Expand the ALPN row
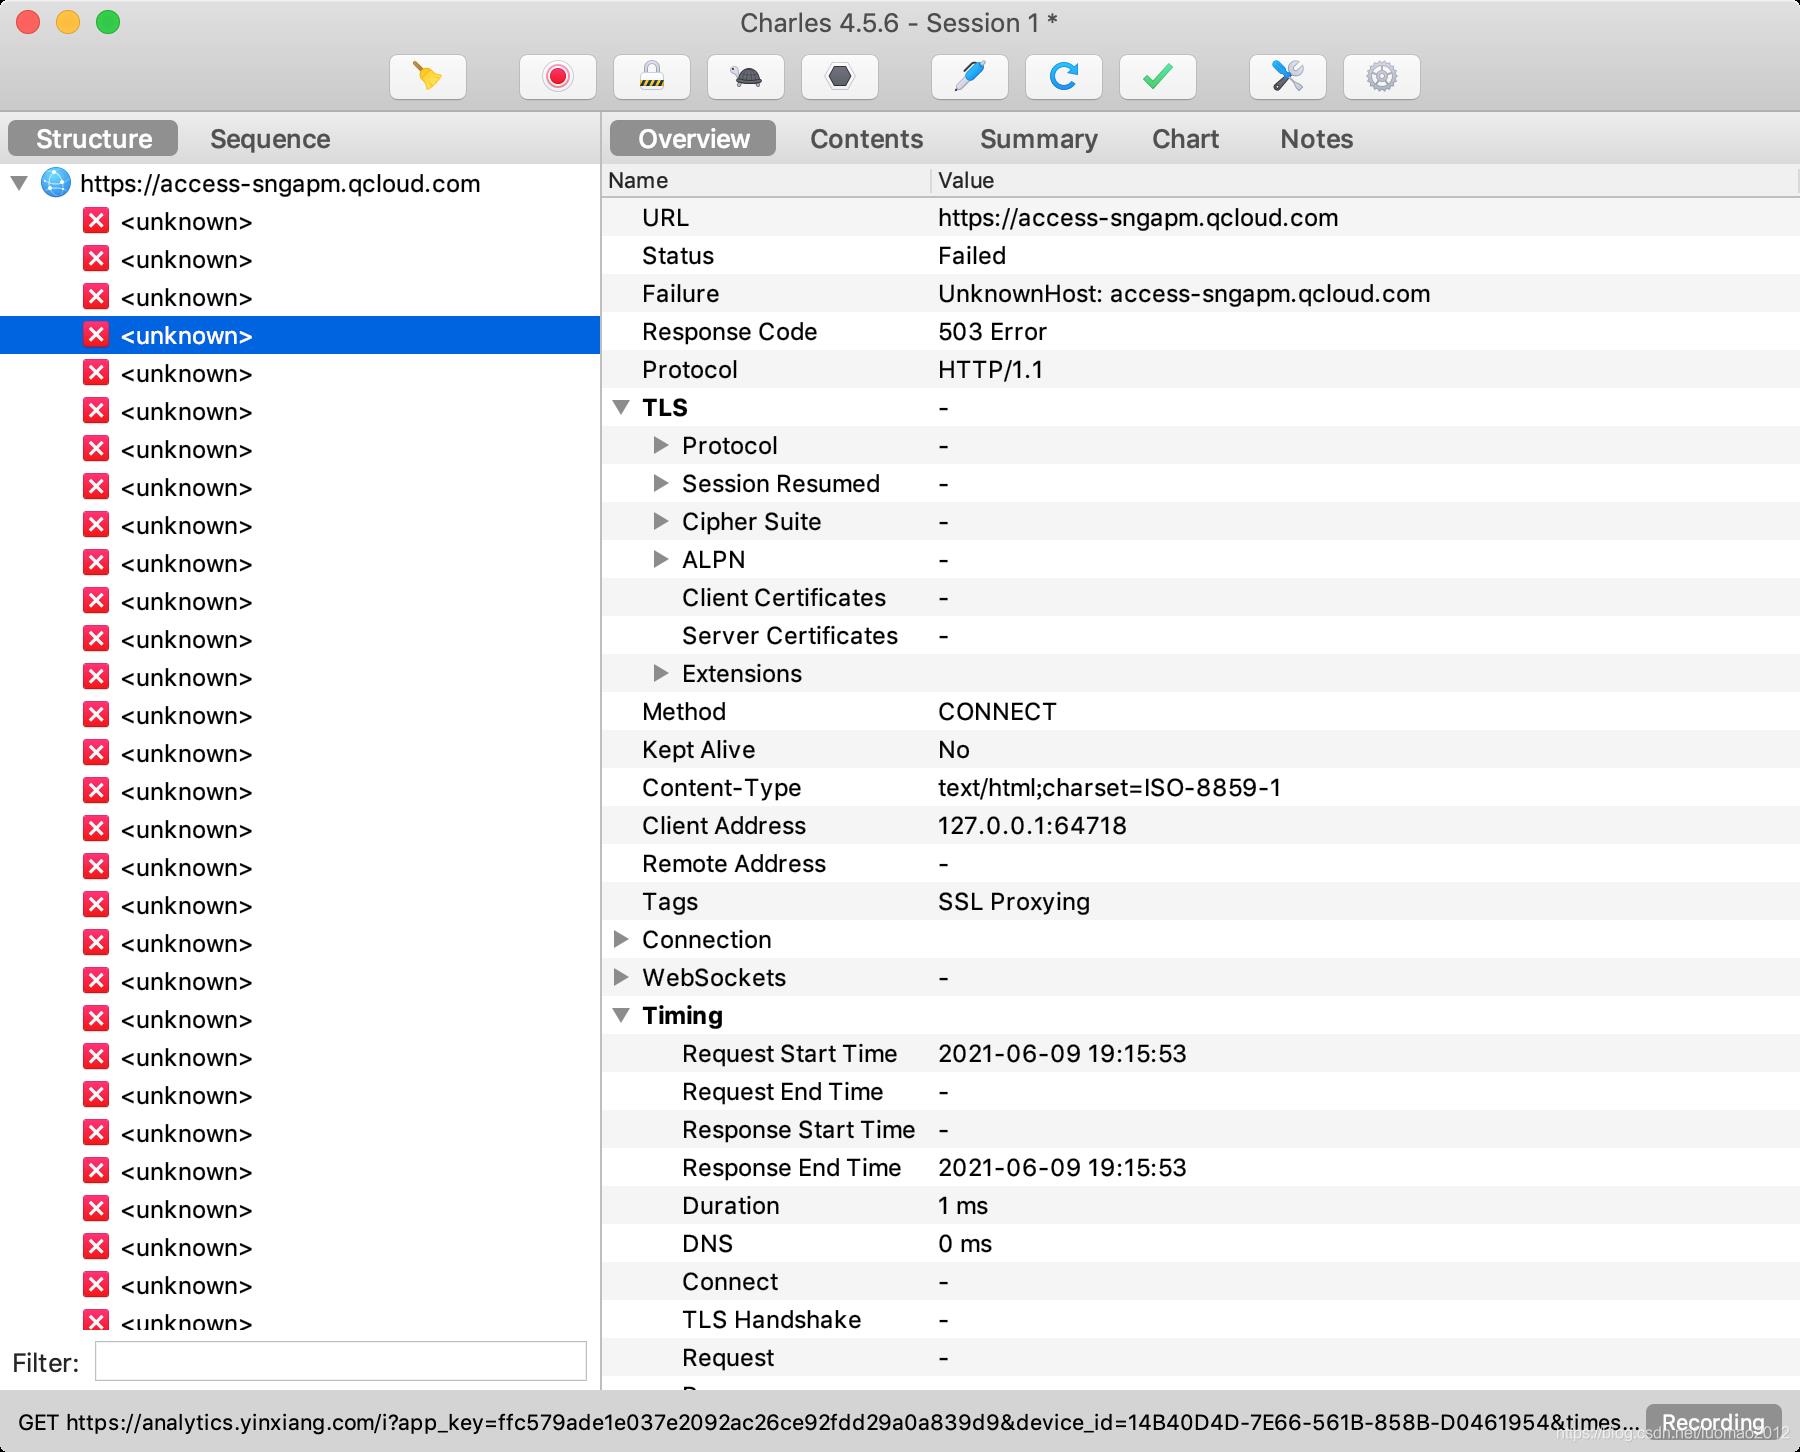This screenshot has height=1452, width=1800. point(660,559)
